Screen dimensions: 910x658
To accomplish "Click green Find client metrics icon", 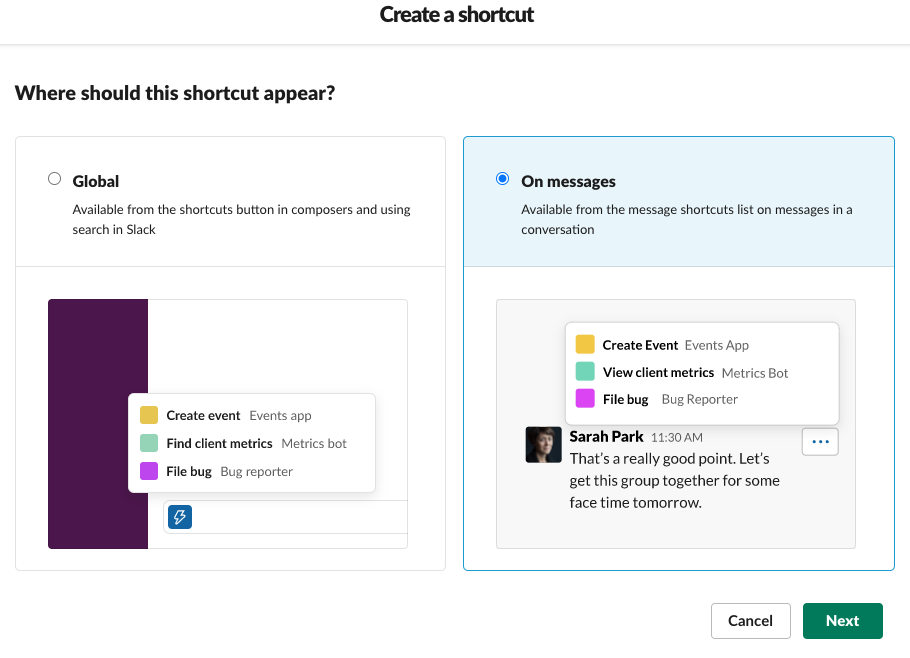I will [149, 443].
